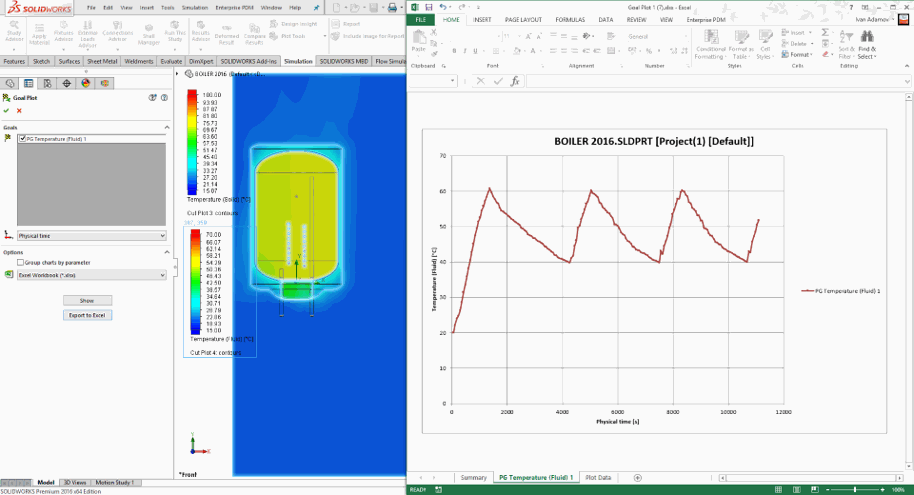Click the Show button
This screenshot has width=914, height=495.
87,300
